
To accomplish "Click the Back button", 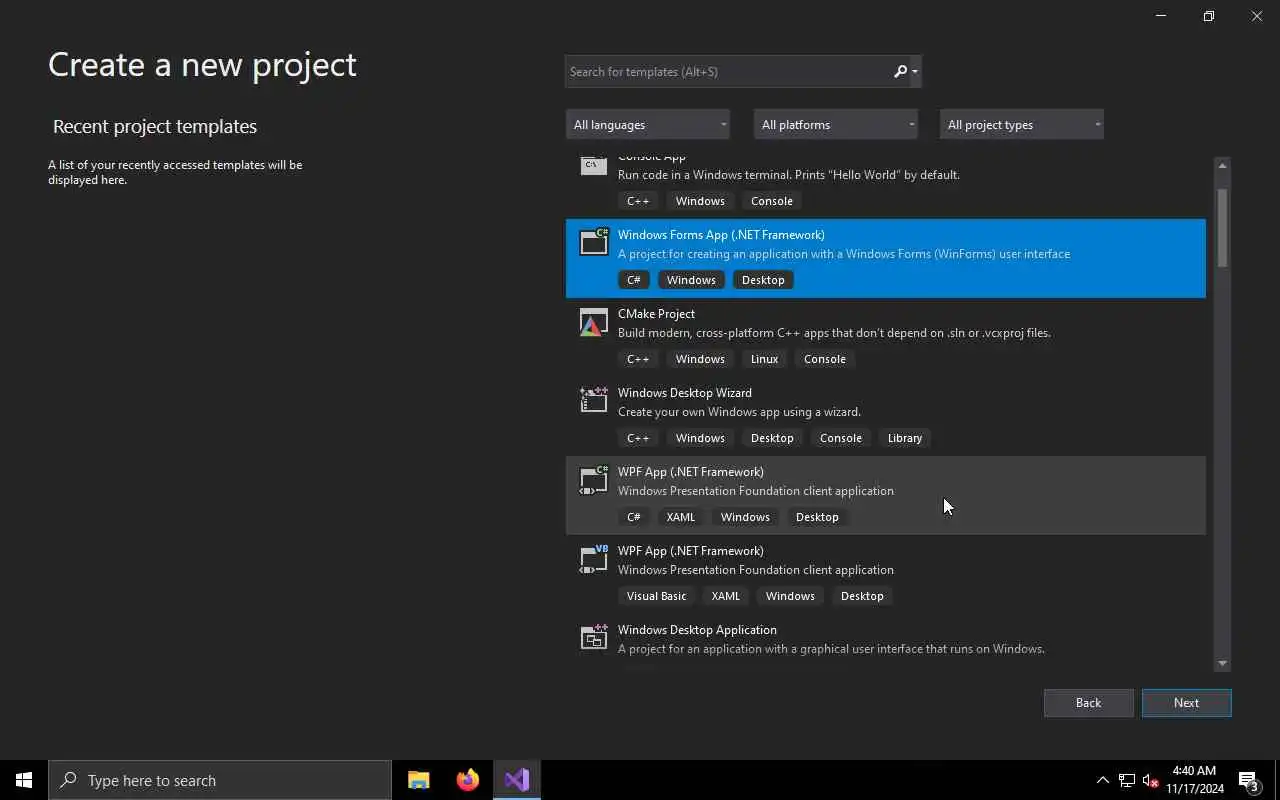I will tap(1089, 703).
